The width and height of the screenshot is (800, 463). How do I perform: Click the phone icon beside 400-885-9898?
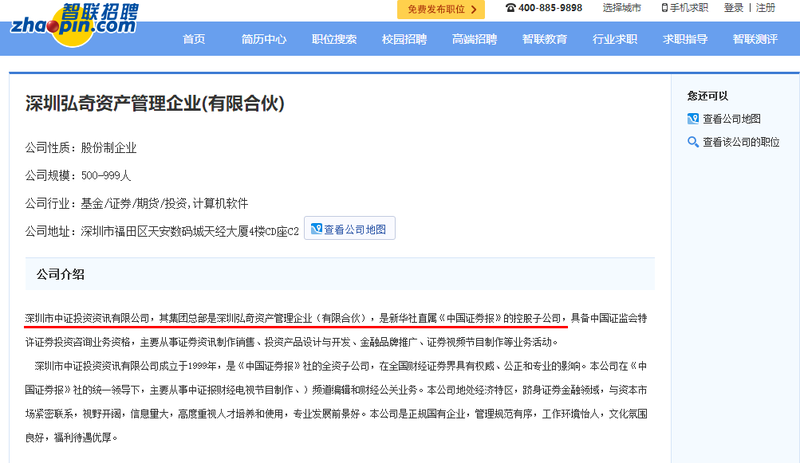point(510,8)
